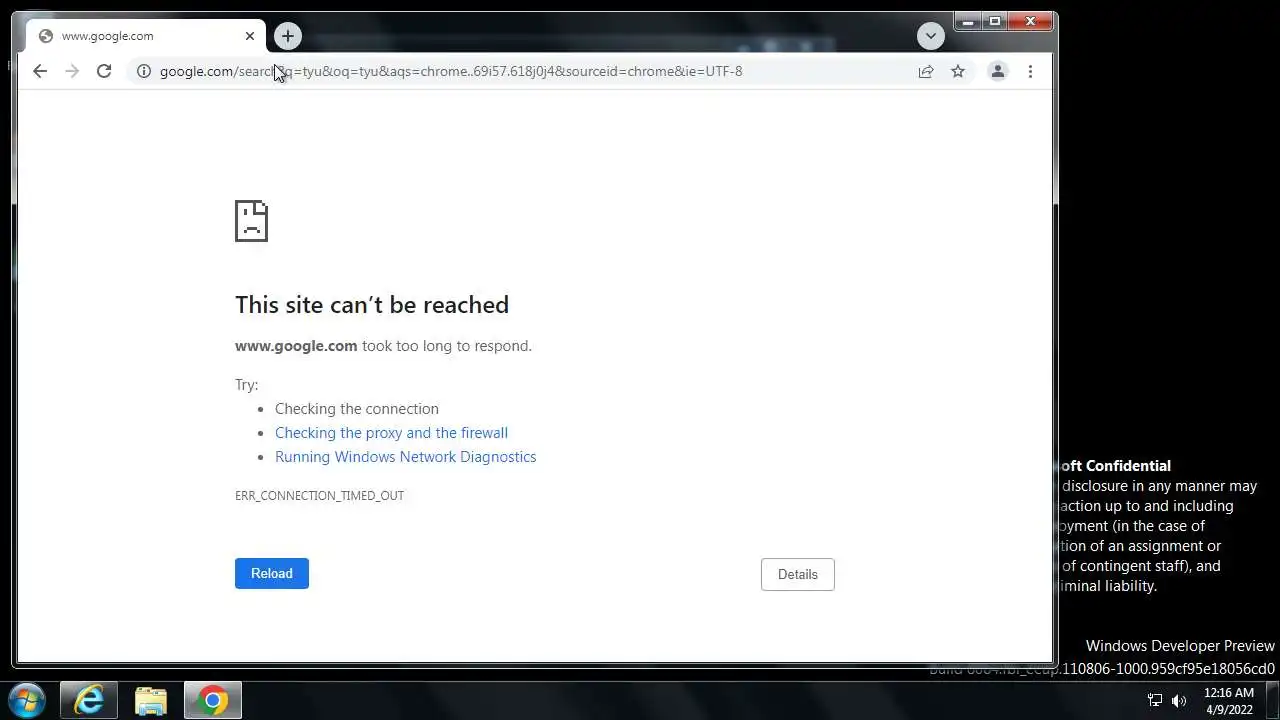Maximize the Chrome window

pos(994,21)
